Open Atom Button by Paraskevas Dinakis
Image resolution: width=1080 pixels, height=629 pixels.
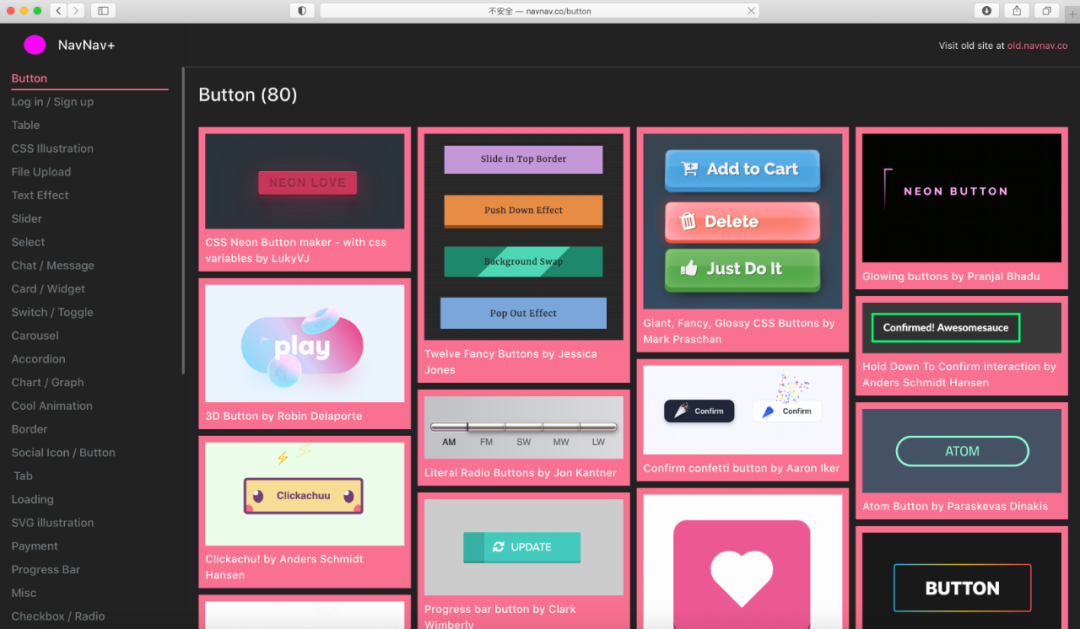click(x=961, y=452)
